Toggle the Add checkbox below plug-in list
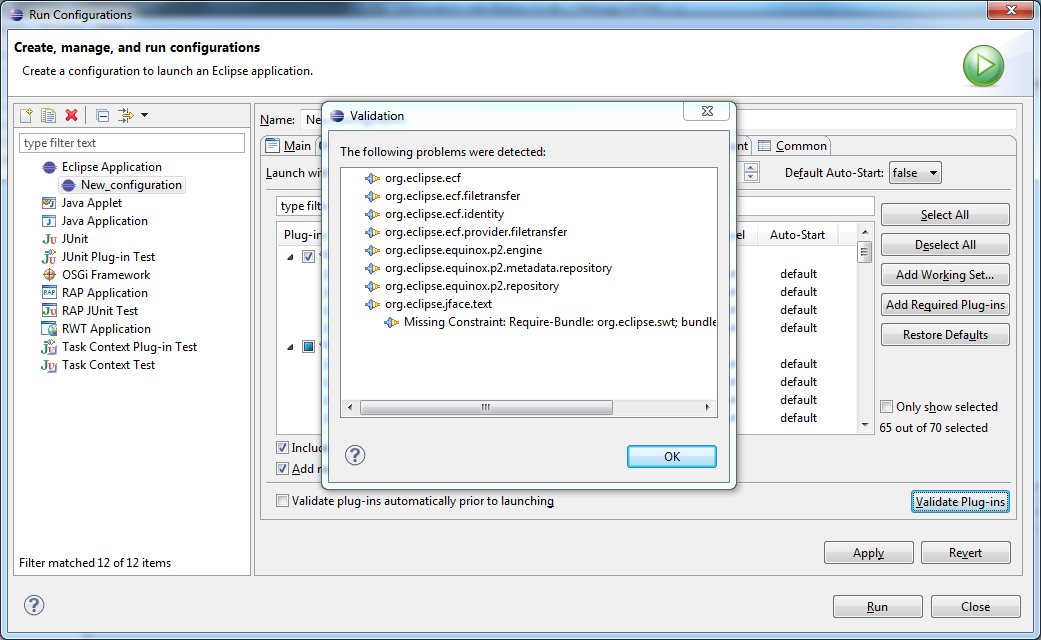 283,468
